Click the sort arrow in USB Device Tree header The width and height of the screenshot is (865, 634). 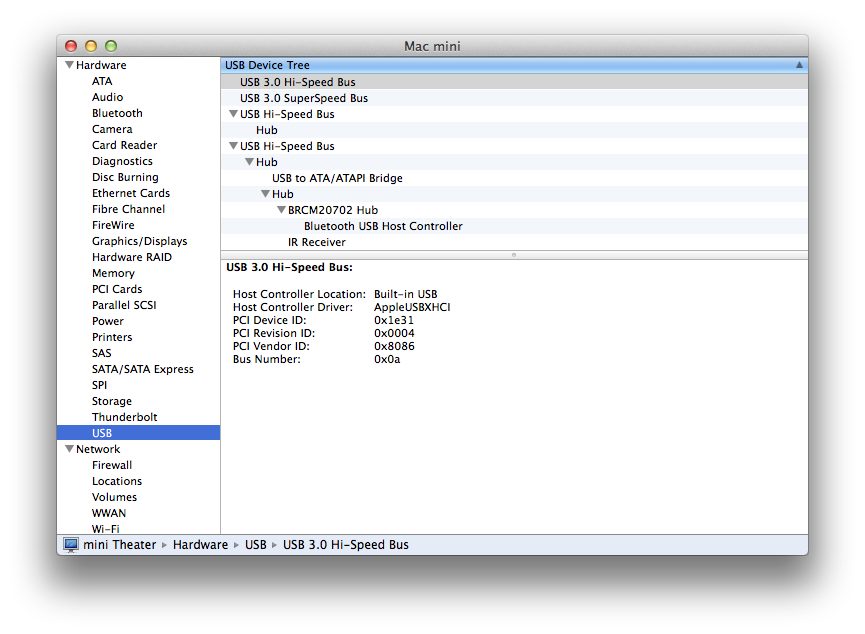tap(799, 65)
